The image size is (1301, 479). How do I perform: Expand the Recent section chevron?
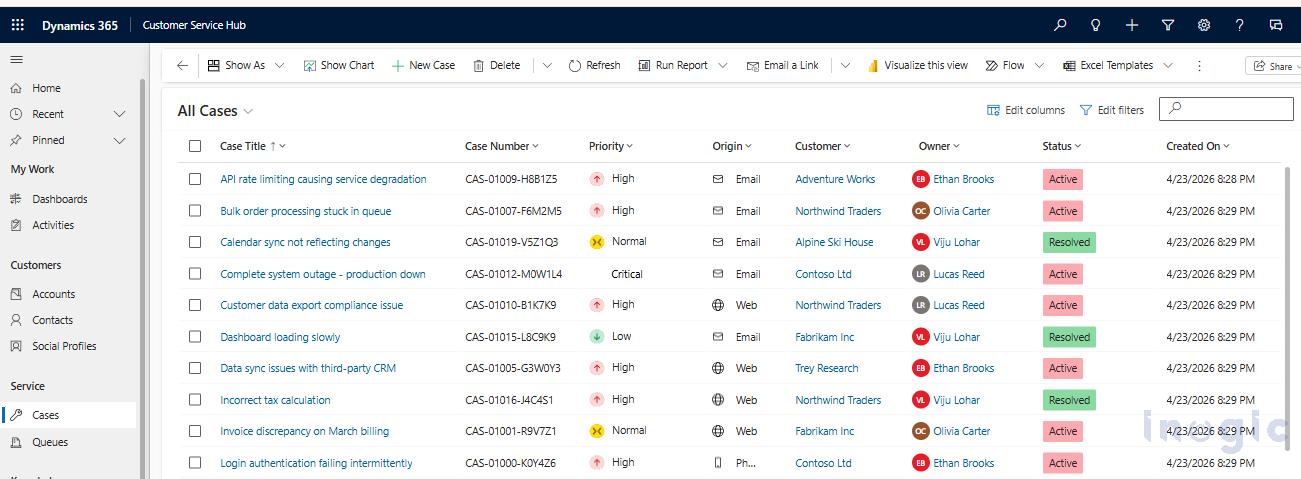(x=120, y=114)
